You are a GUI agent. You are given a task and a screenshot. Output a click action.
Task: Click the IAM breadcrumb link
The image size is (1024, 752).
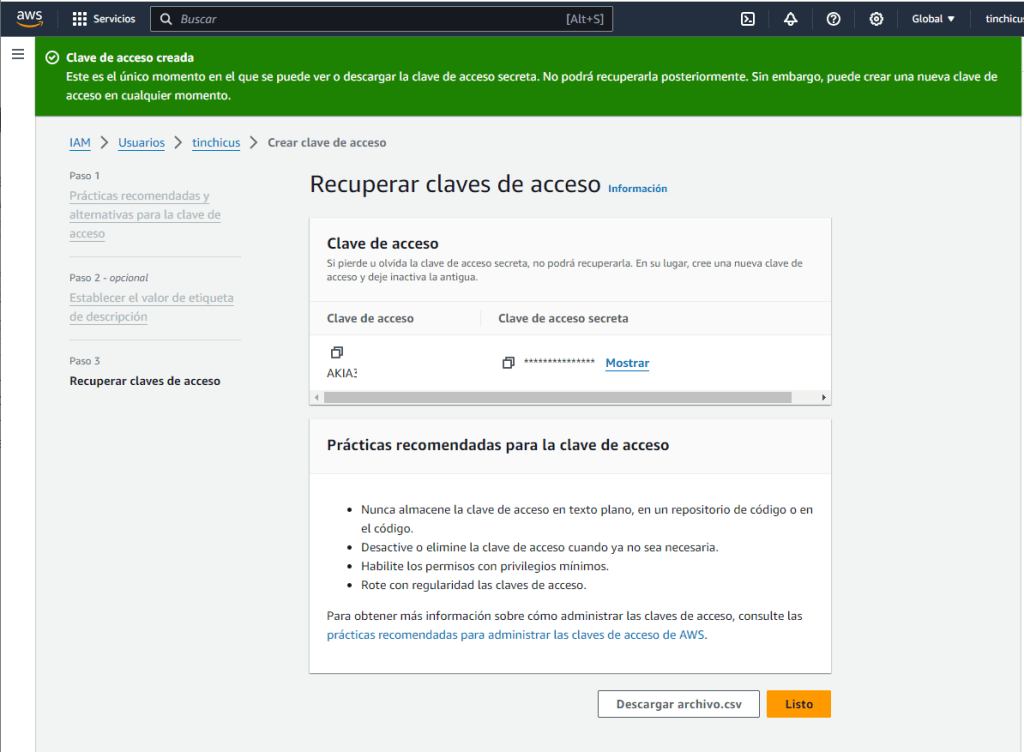coord(80,143)
